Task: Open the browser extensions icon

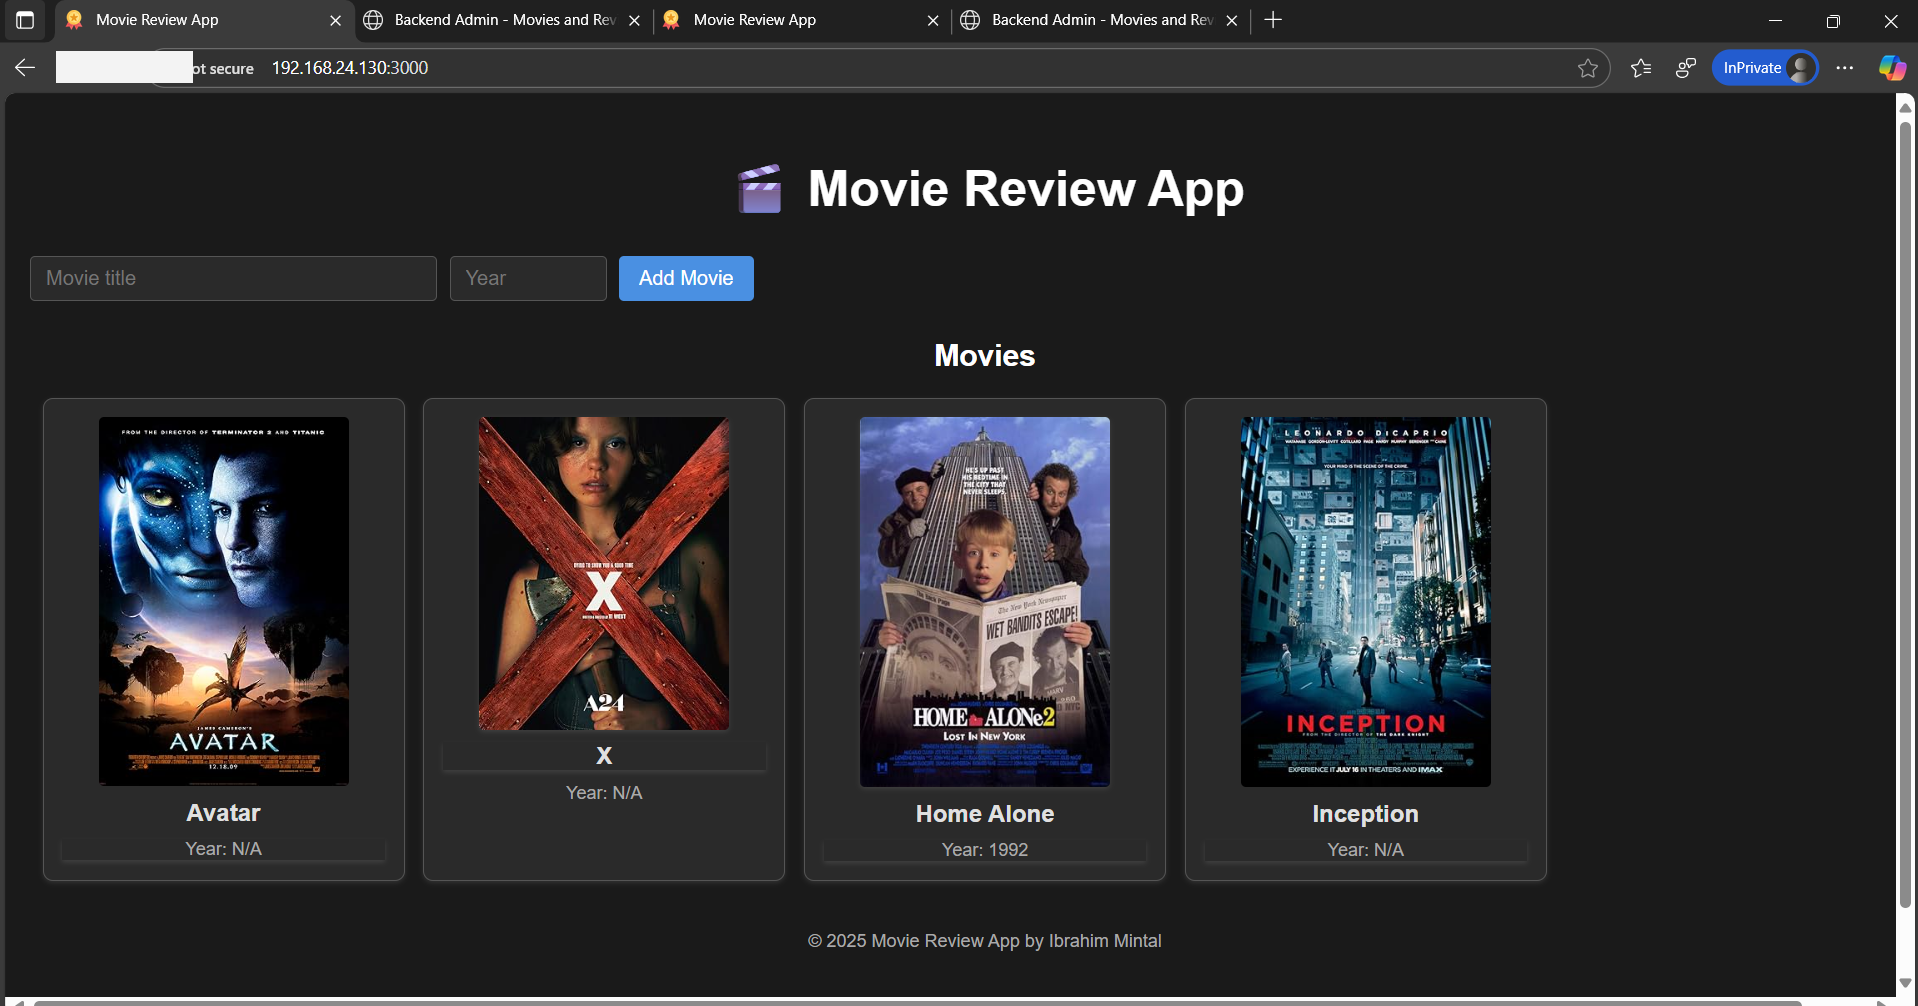Action: point(1685,68)
